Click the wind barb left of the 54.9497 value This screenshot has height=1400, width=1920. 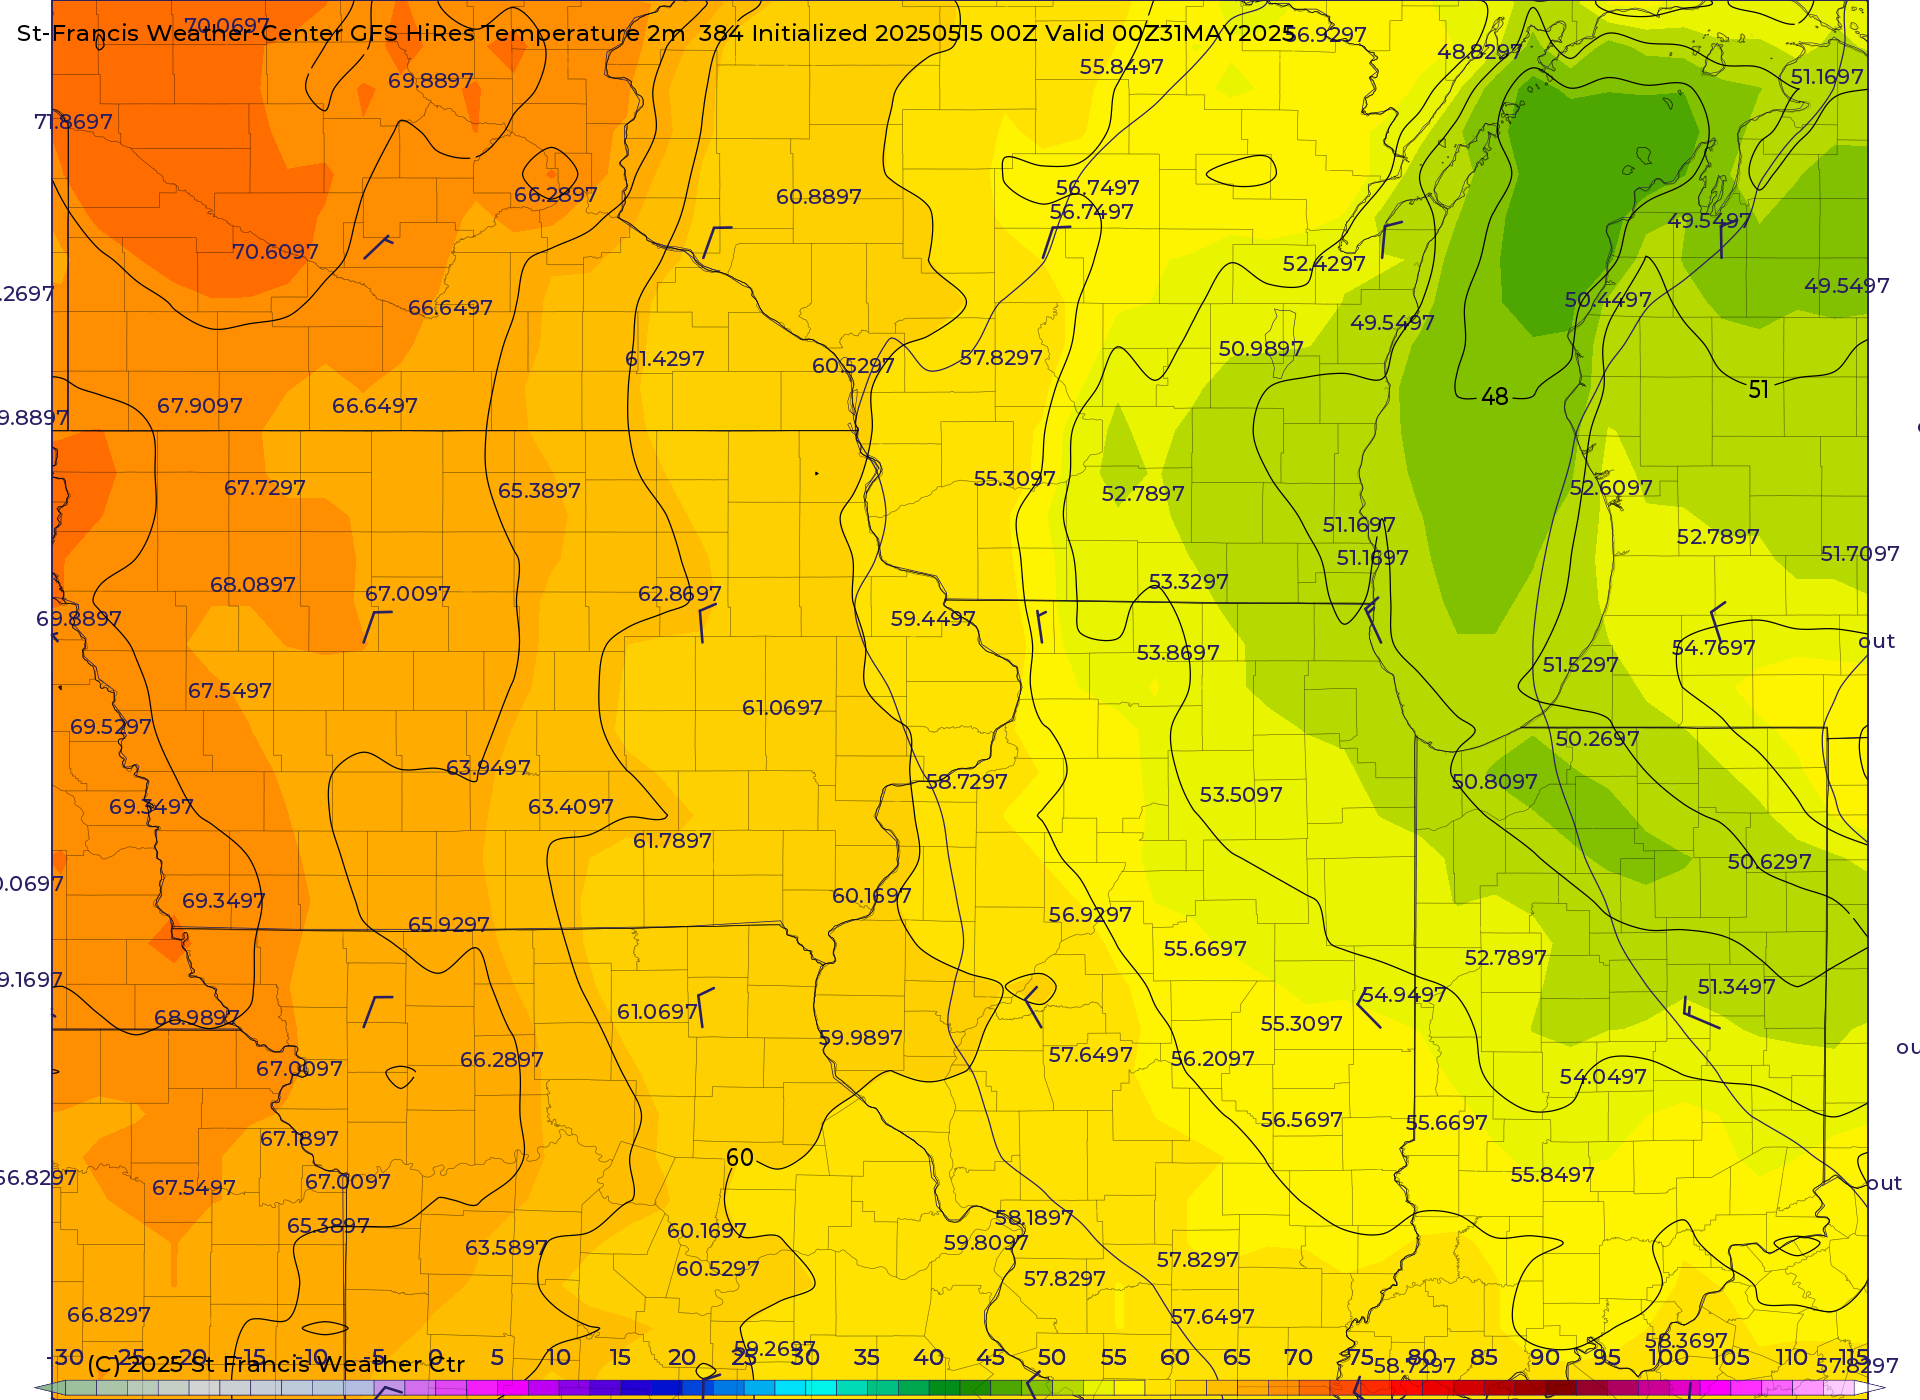[x=1368, y=1008]
